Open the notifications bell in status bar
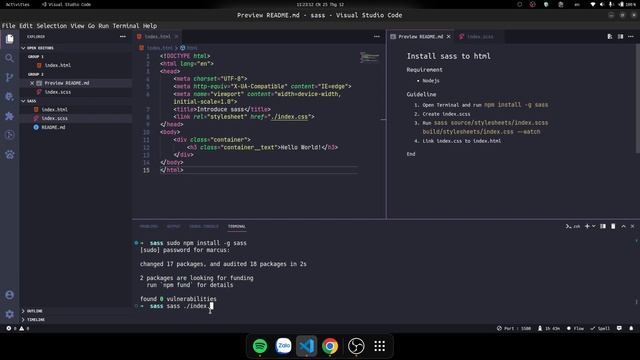 tap(631, 328)
